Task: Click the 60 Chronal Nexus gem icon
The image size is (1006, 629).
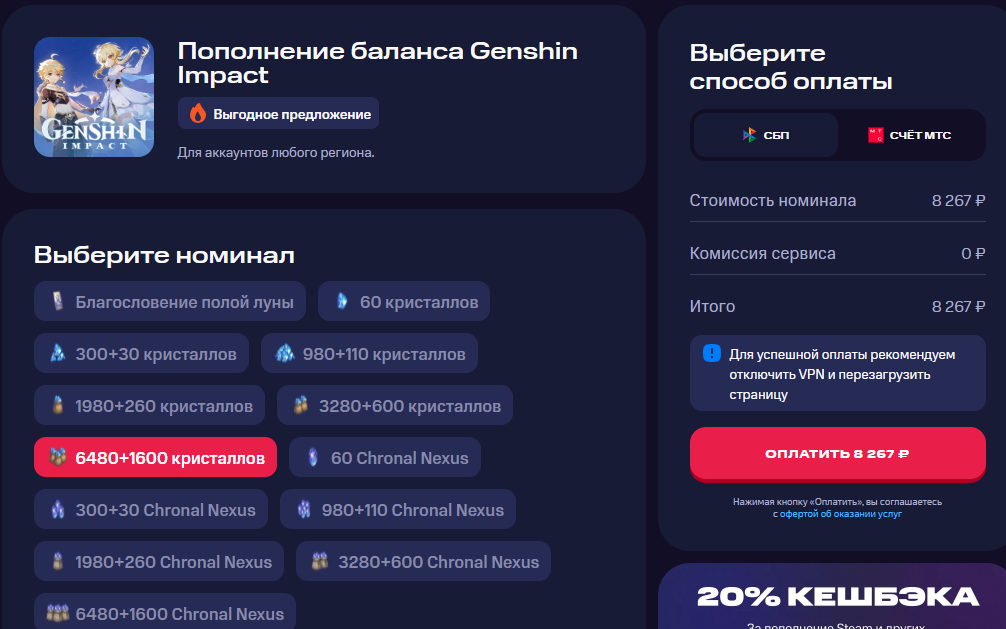Action: (312, 457)
